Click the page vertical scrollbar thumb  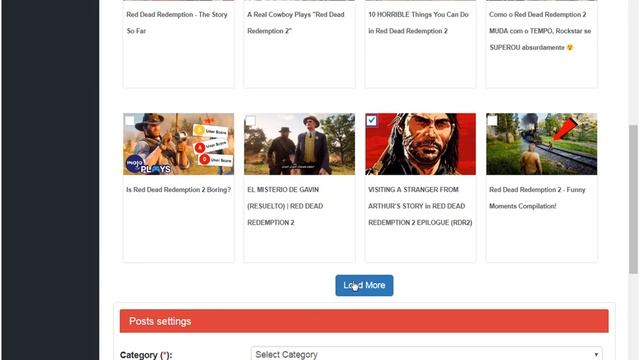pos(633,199)
